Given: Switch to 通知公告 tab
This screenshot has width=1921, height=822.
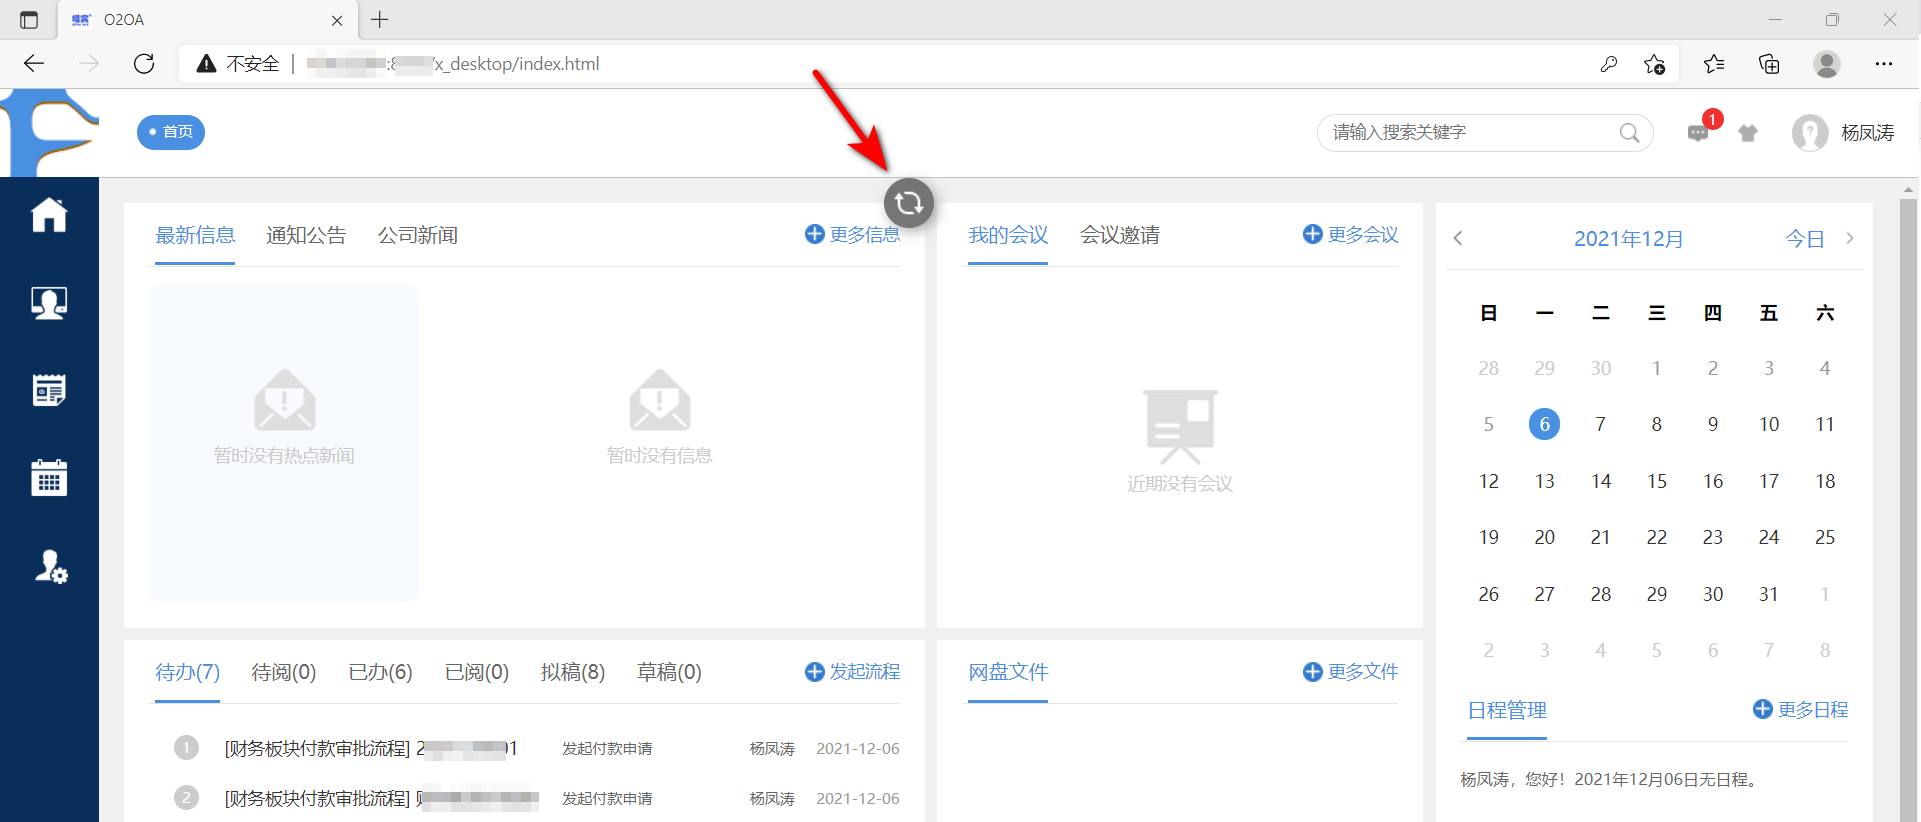Looking at the screenshot, I should [306, 235].
